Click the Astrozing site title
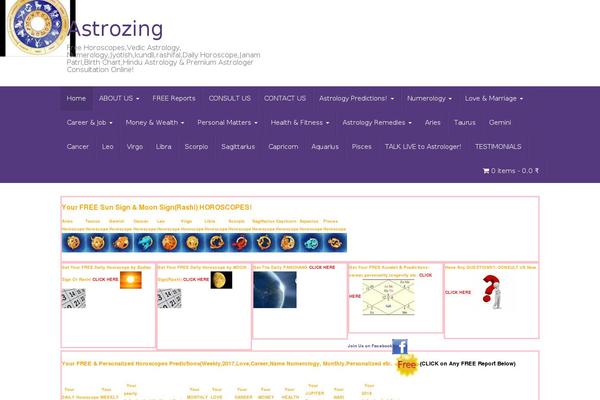This screenshot has height=400, width=600. (116, 29)
